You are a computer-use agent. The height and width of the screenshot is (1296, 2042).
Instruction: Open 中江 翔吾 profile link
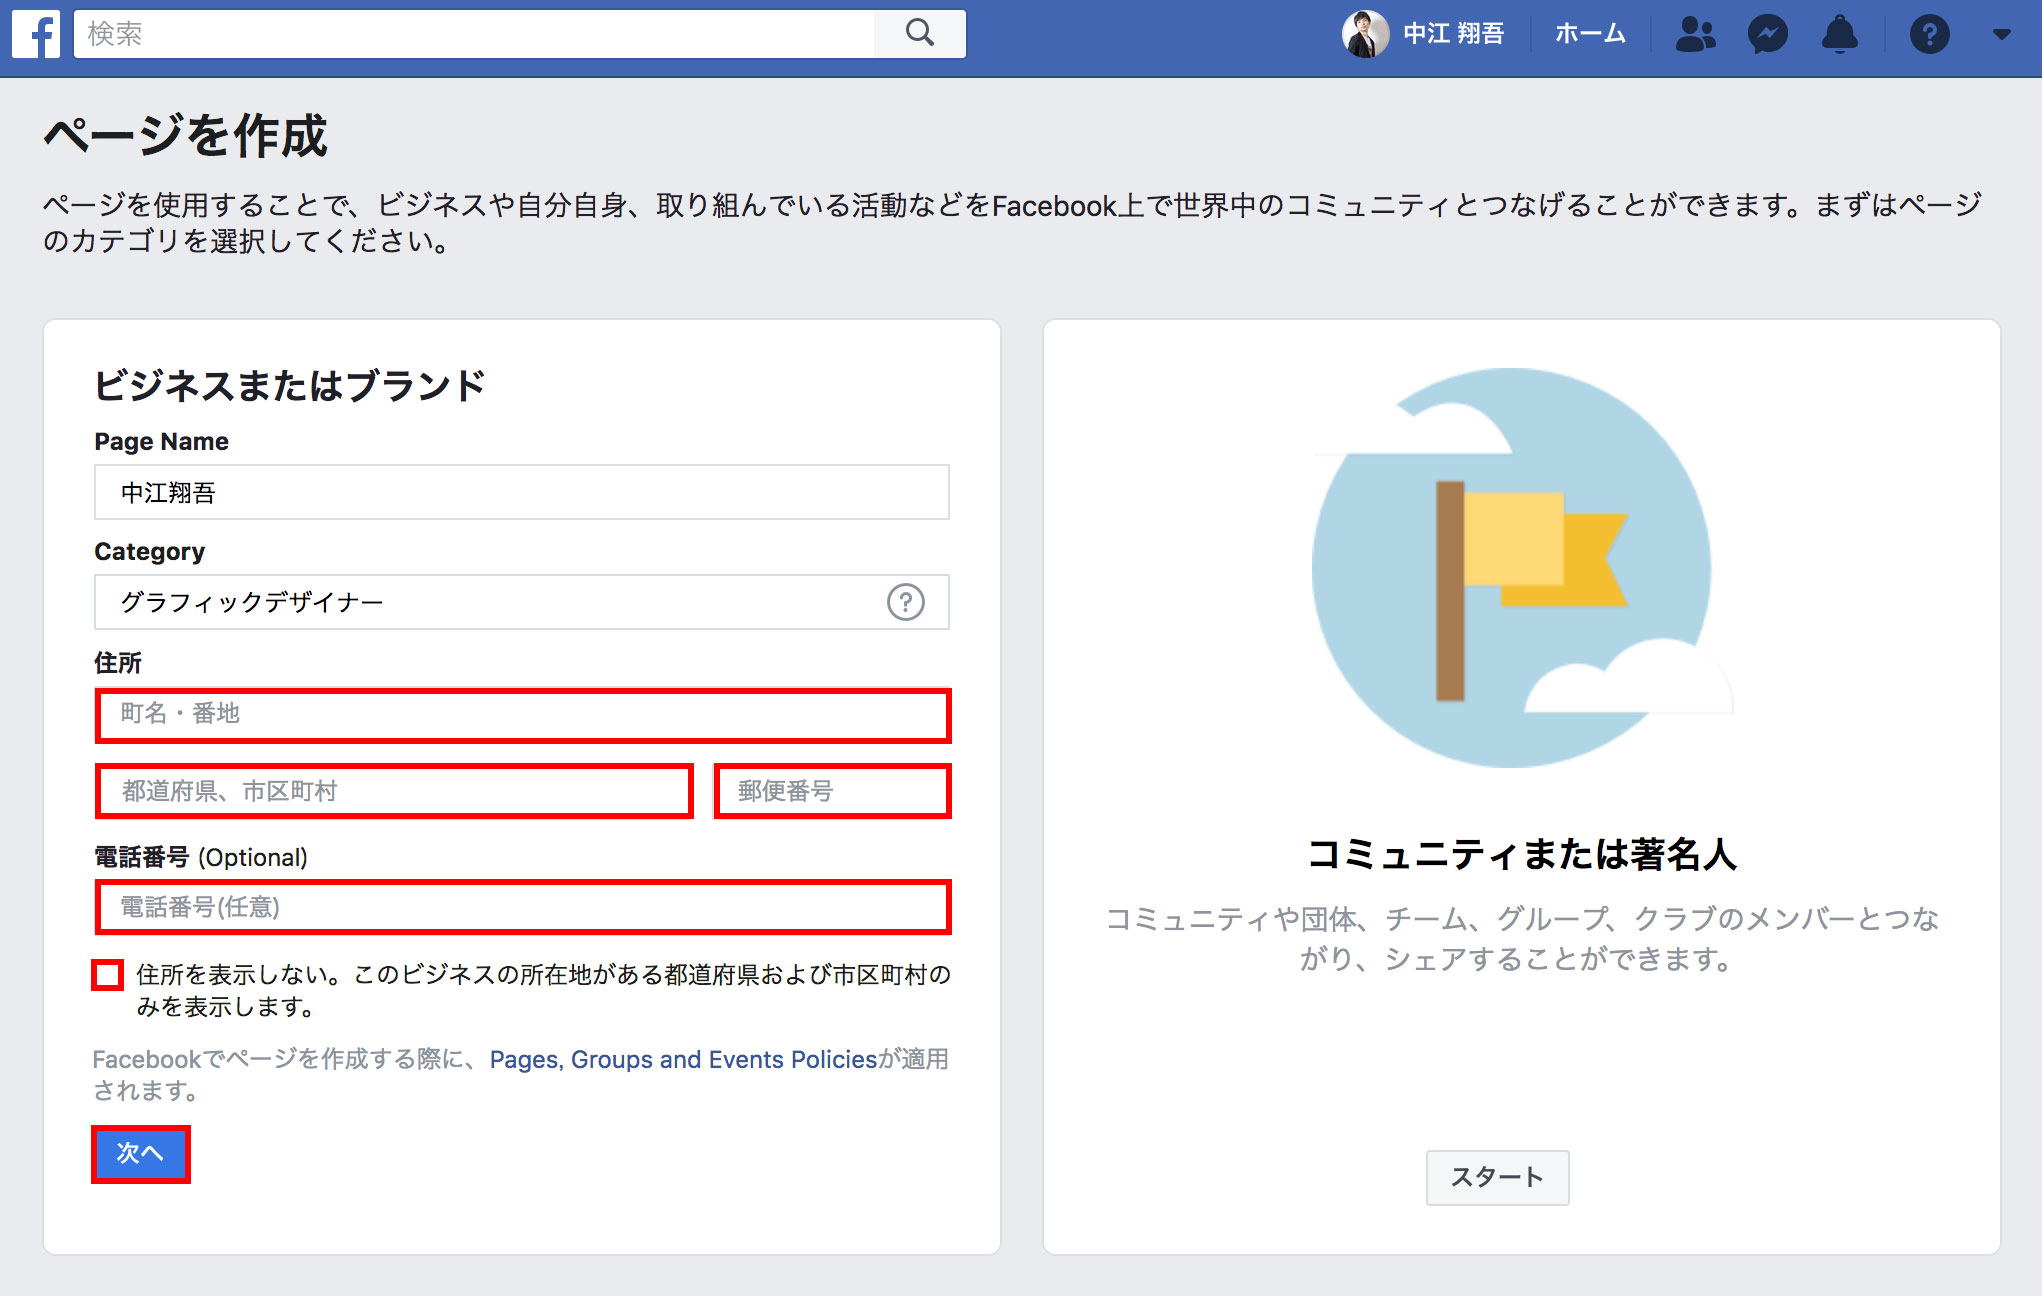[x=1453, y=34]
